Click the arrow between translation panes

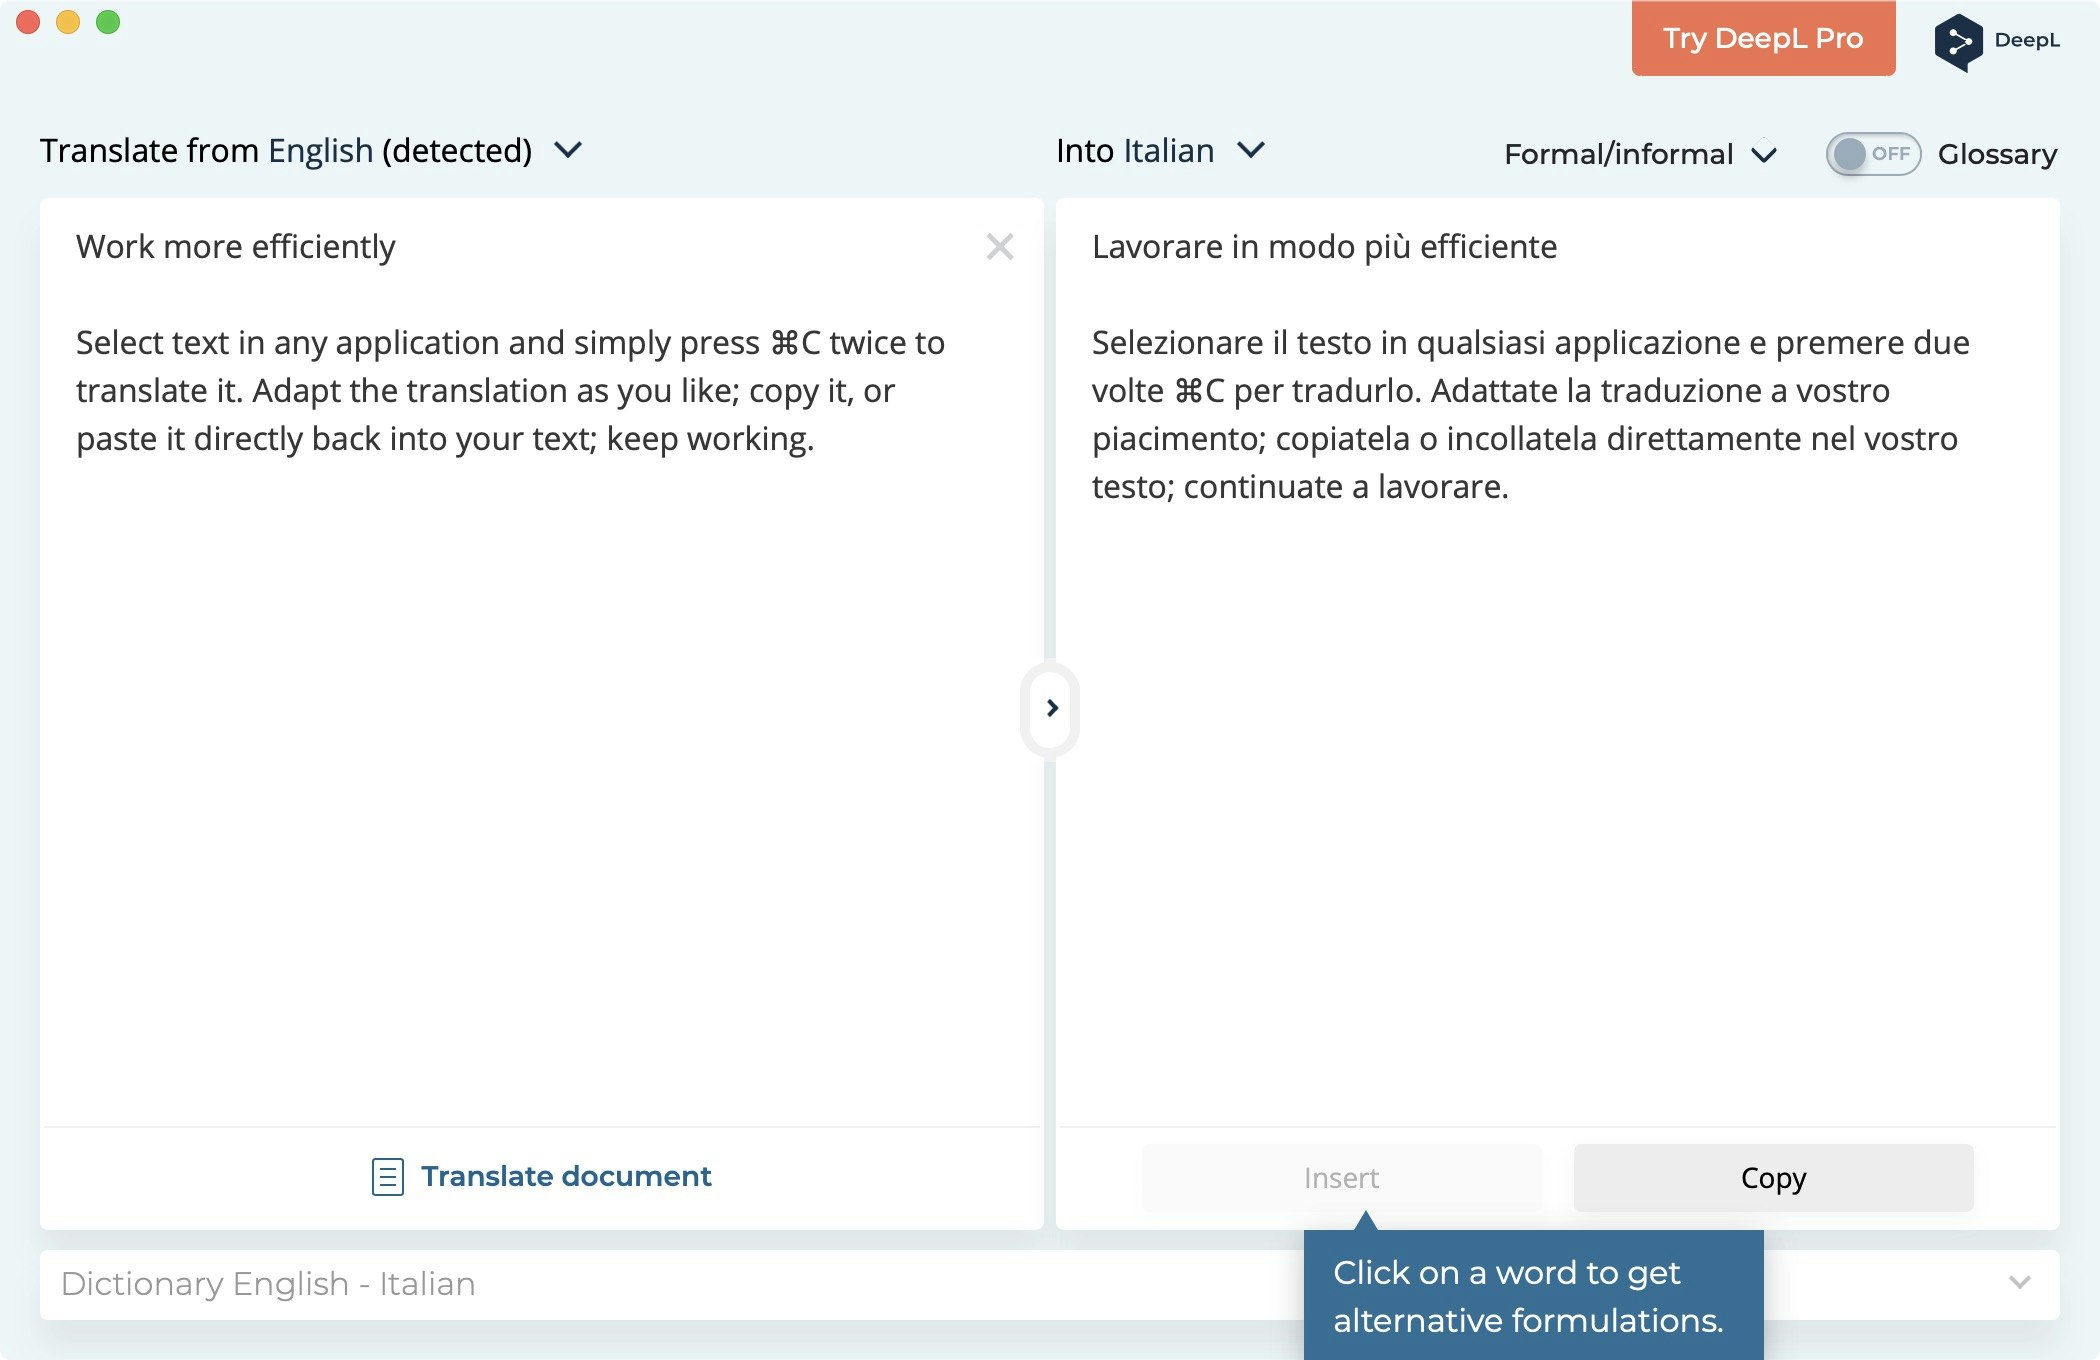1051,708
